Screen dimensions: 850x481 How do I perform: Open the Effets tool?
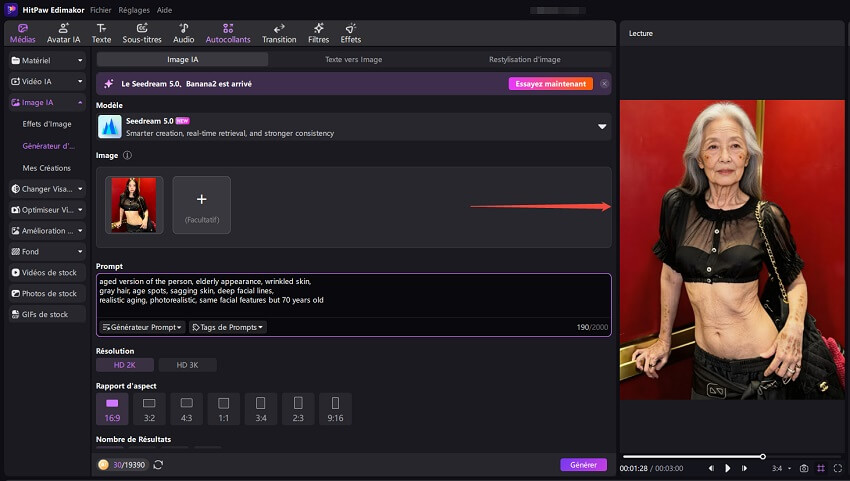point(351,34)
